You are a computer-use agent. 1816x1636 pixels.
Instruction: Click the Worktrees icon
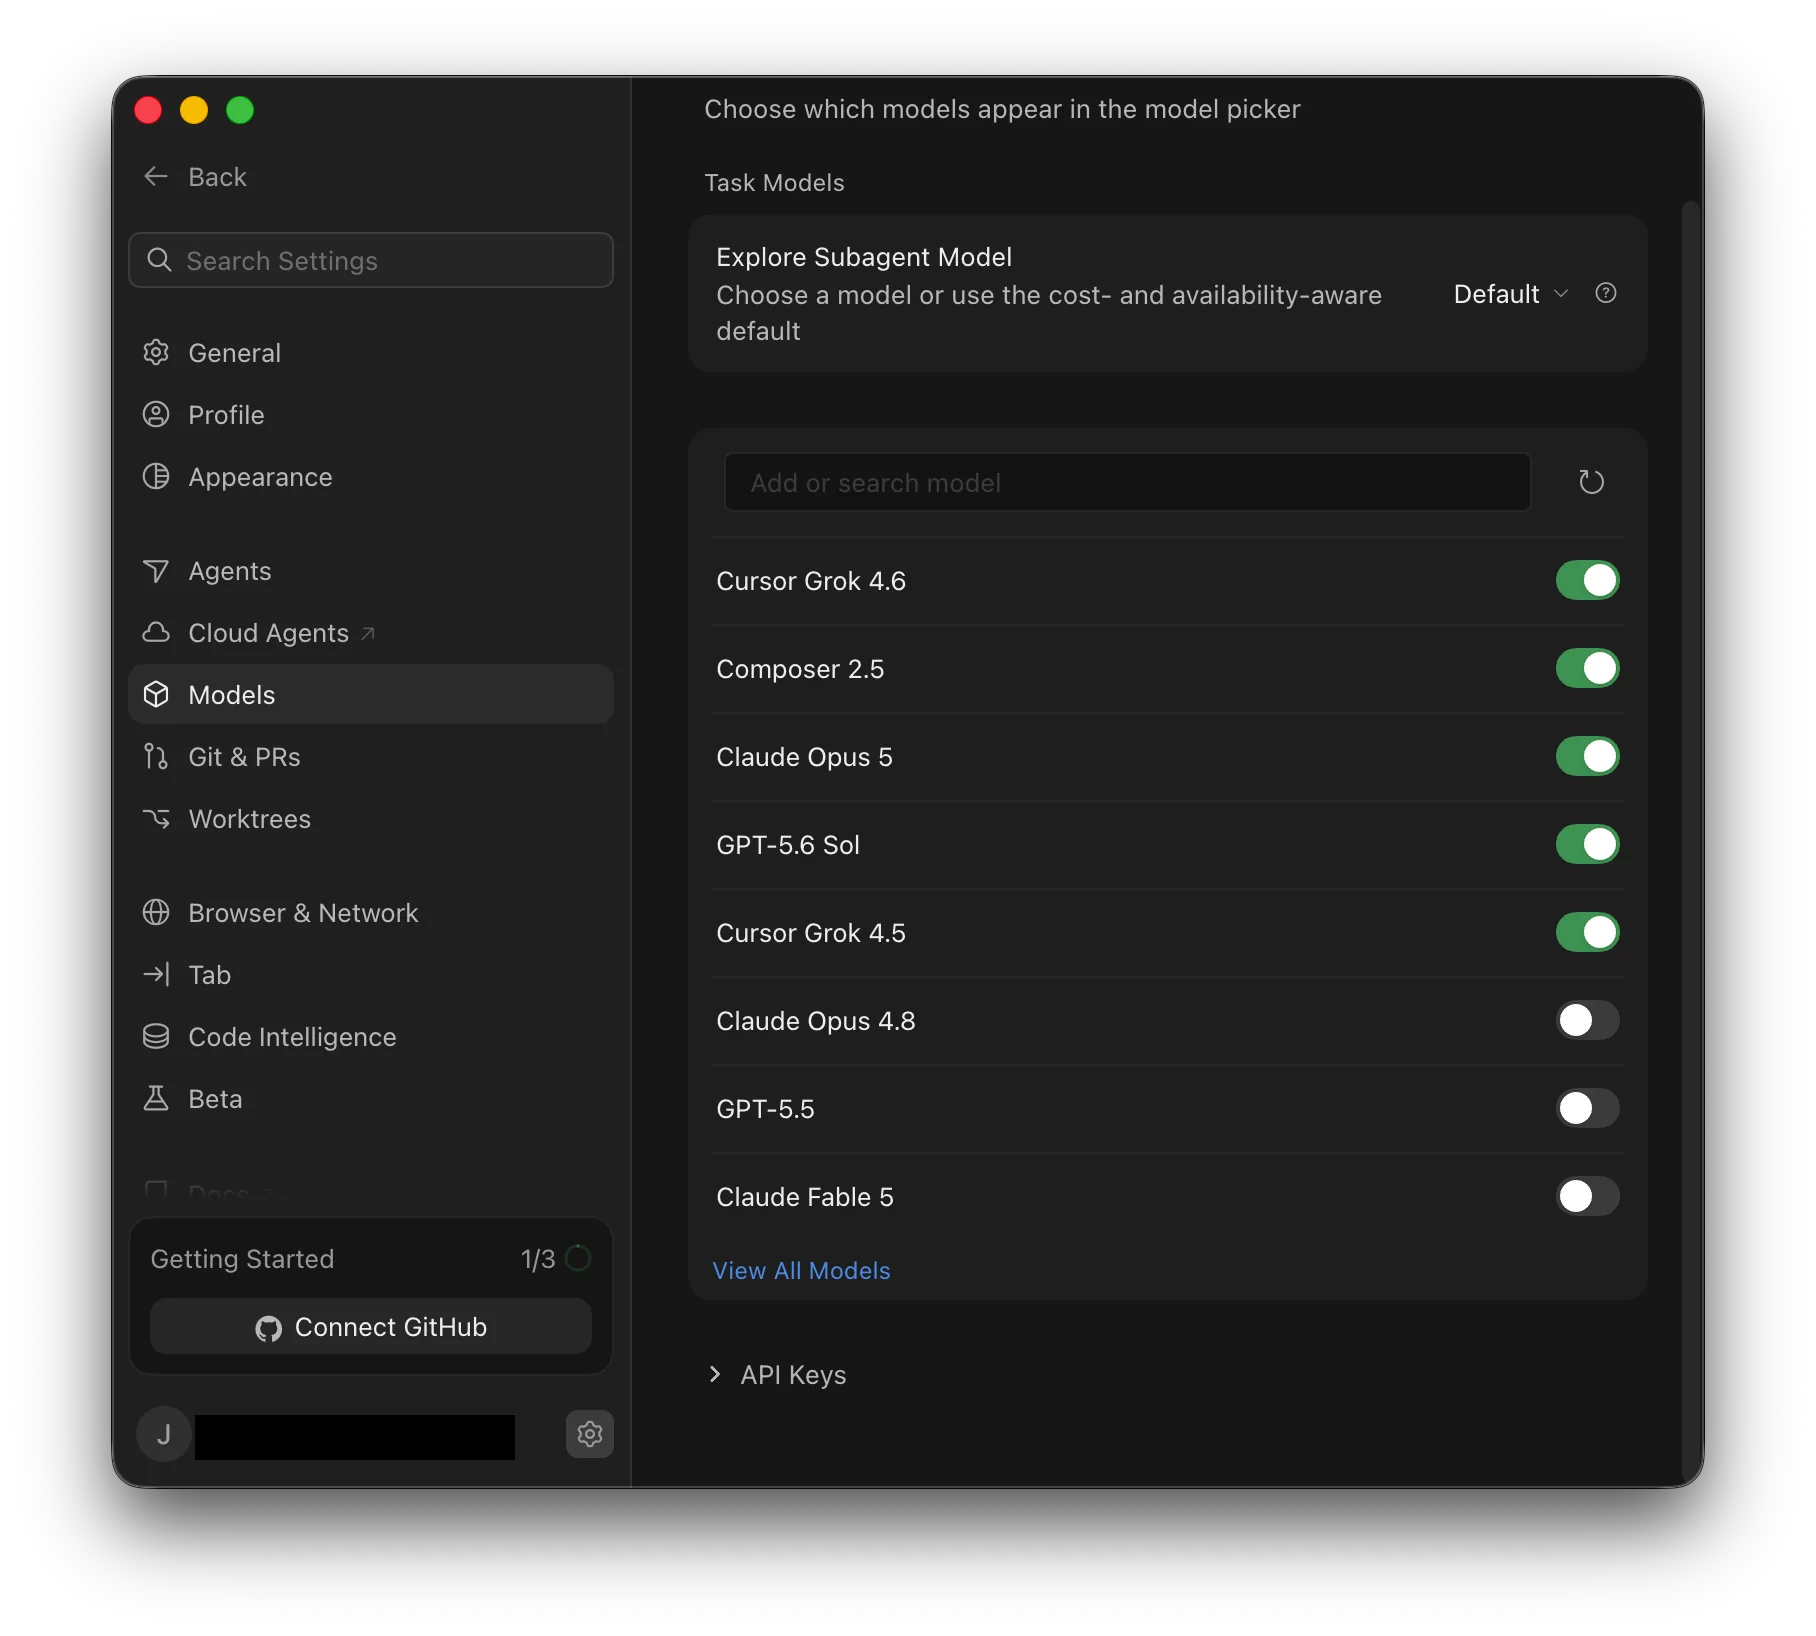click(x=156, y=818)
